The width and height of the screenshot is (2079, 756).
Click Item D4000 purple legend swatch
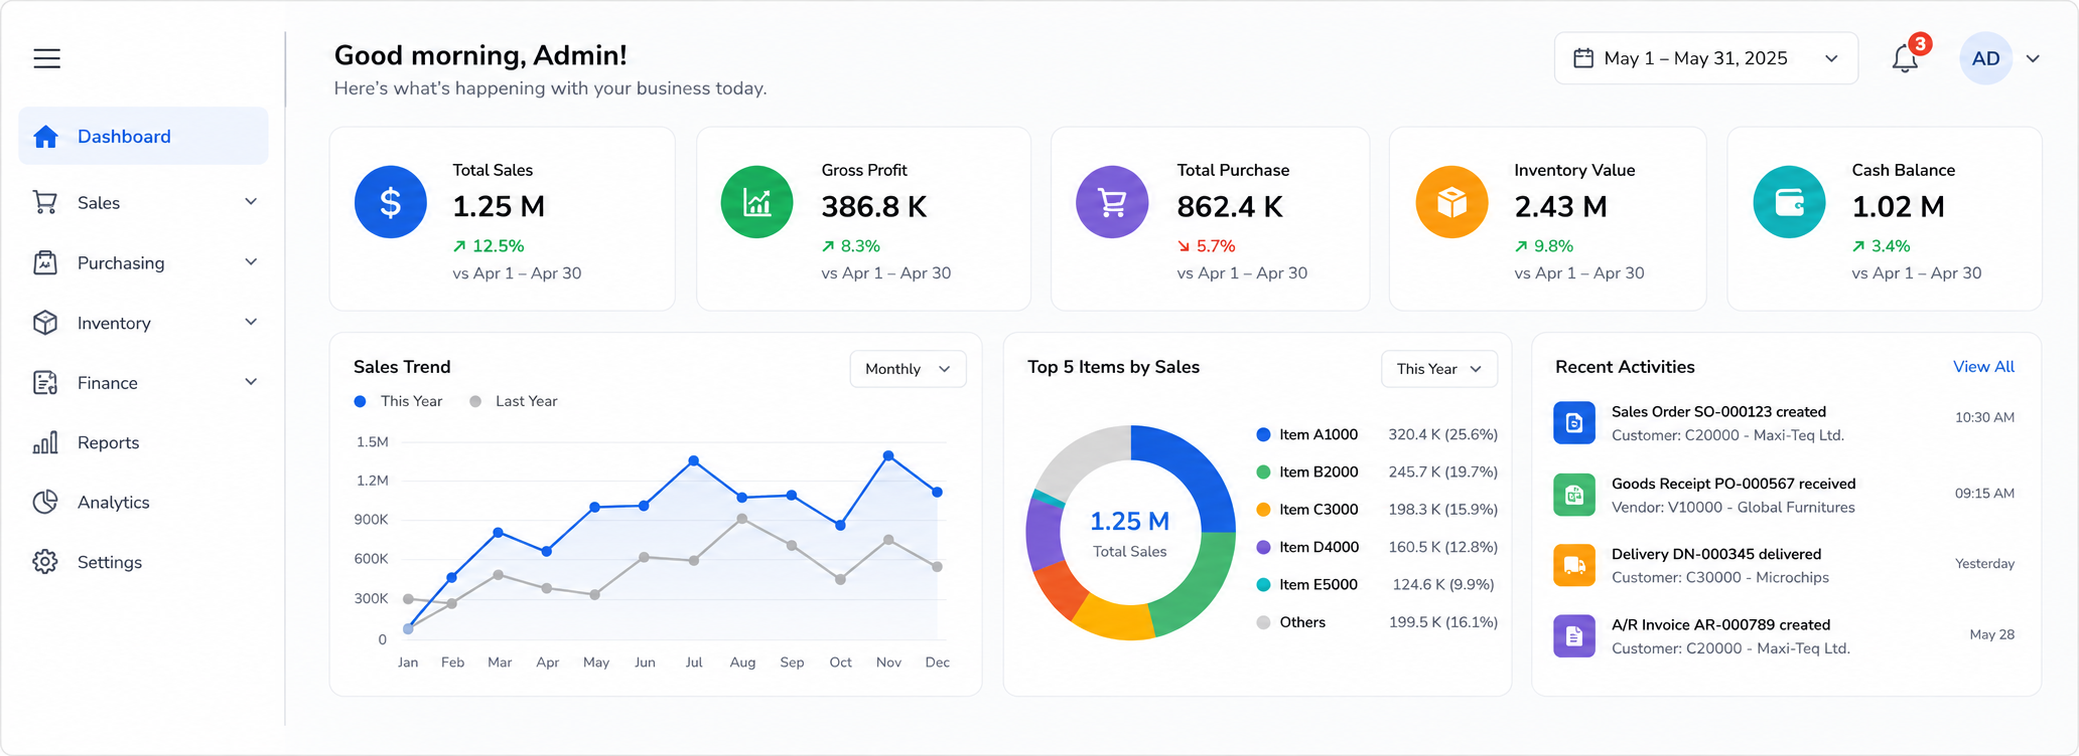pyautogui.click(x=1263, y=547)
